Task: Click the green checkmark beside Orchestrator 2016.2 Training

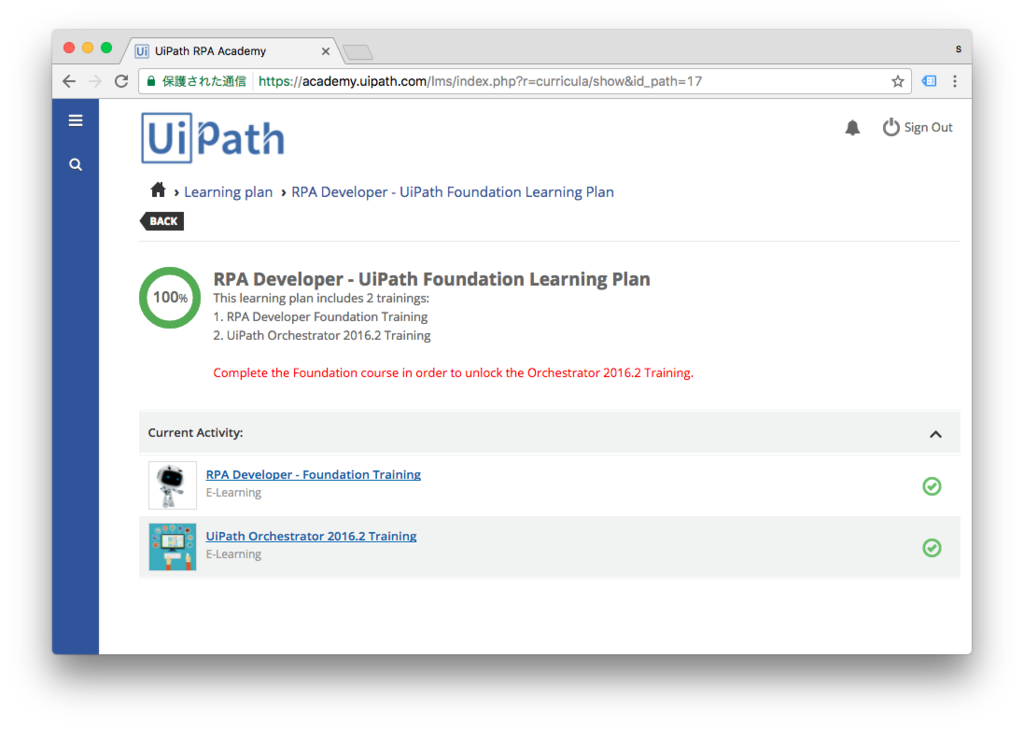Action: [932, 548]
